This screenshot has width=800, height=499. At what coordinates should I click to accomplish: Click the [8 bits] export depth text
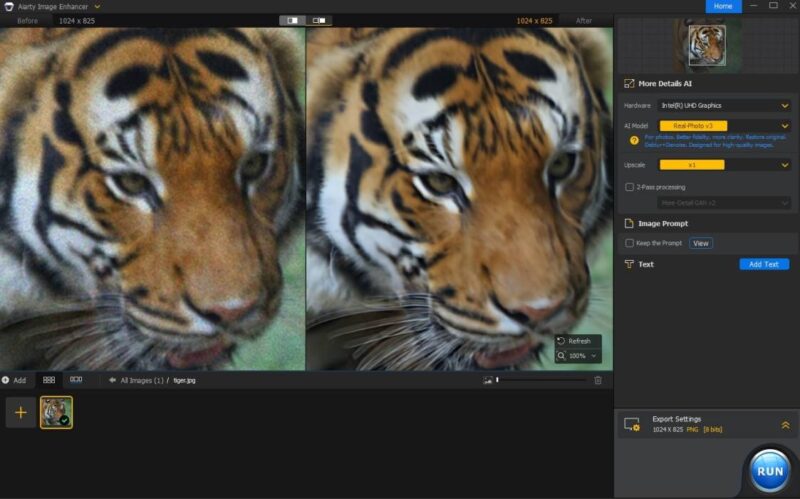(x=713, y=430)
